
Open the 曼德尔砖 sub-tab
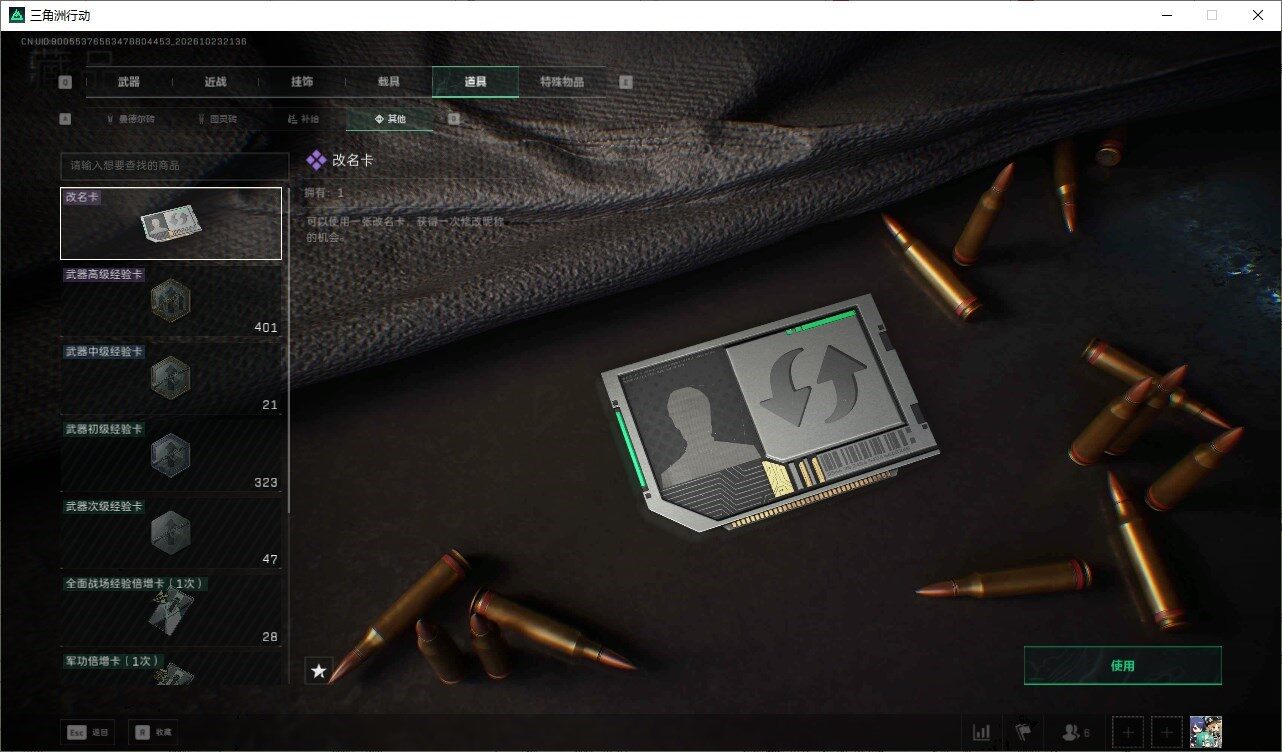click(x=130, y=119)
